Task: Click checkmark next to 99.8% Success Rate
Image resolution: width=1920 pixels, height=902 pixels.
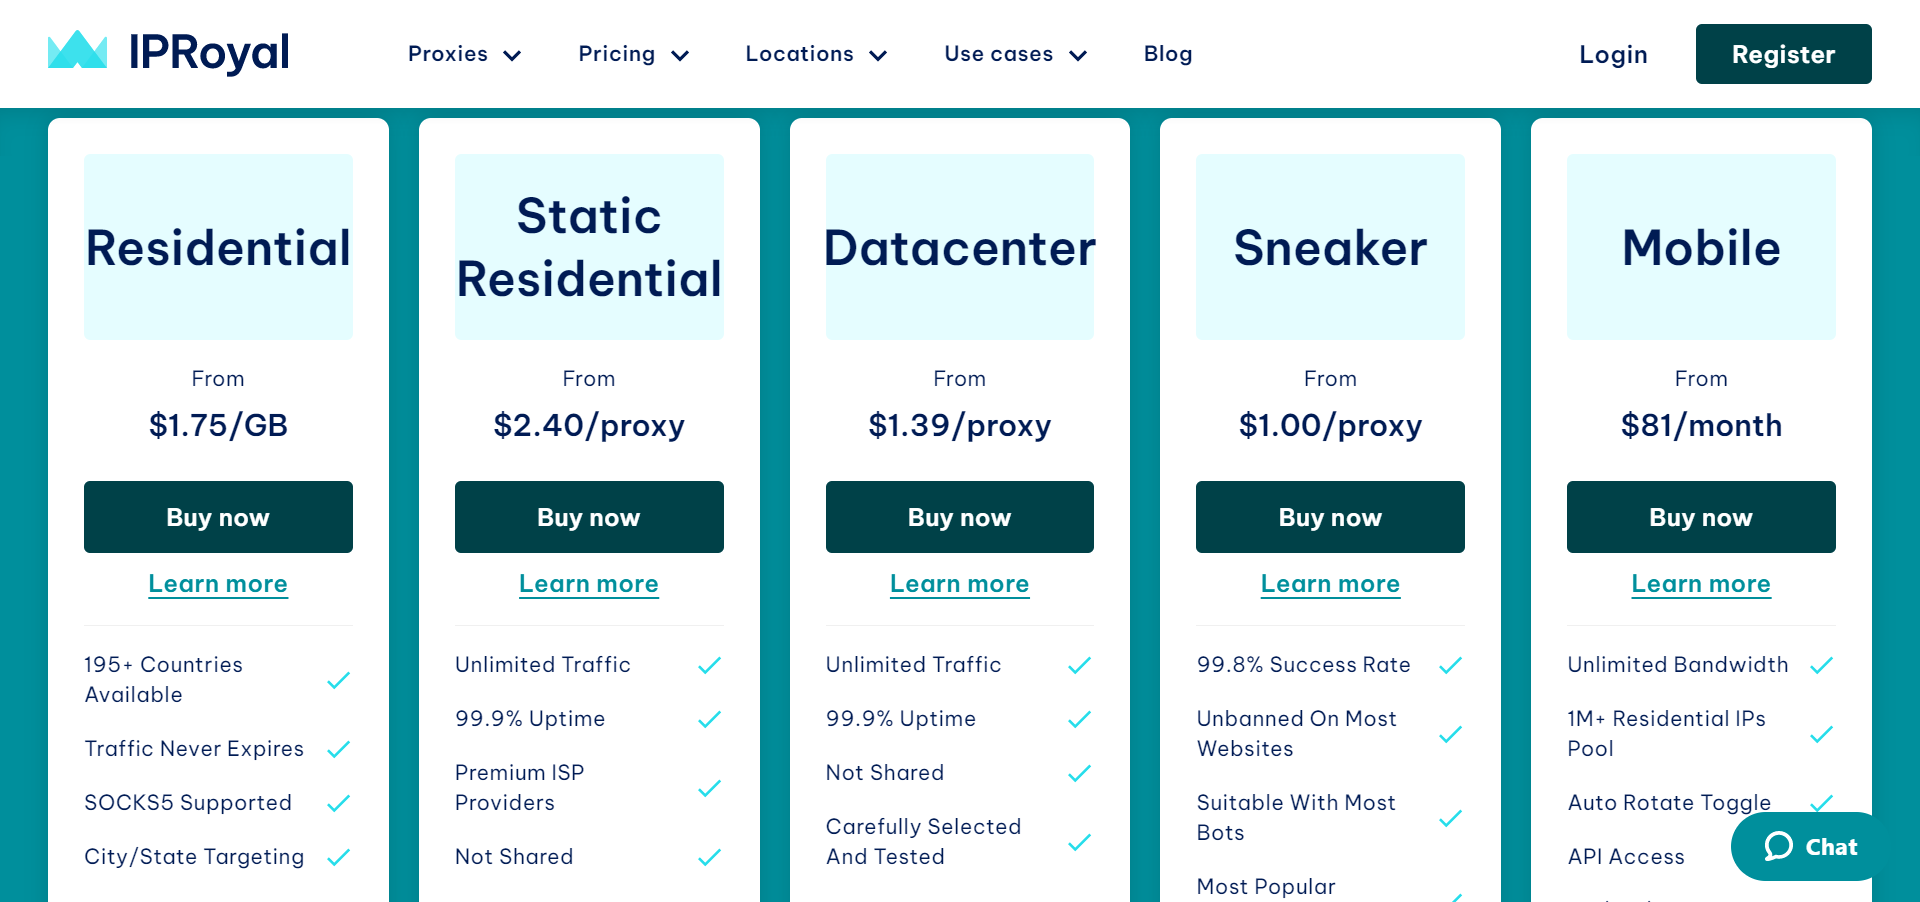Action: [1450, 665]
